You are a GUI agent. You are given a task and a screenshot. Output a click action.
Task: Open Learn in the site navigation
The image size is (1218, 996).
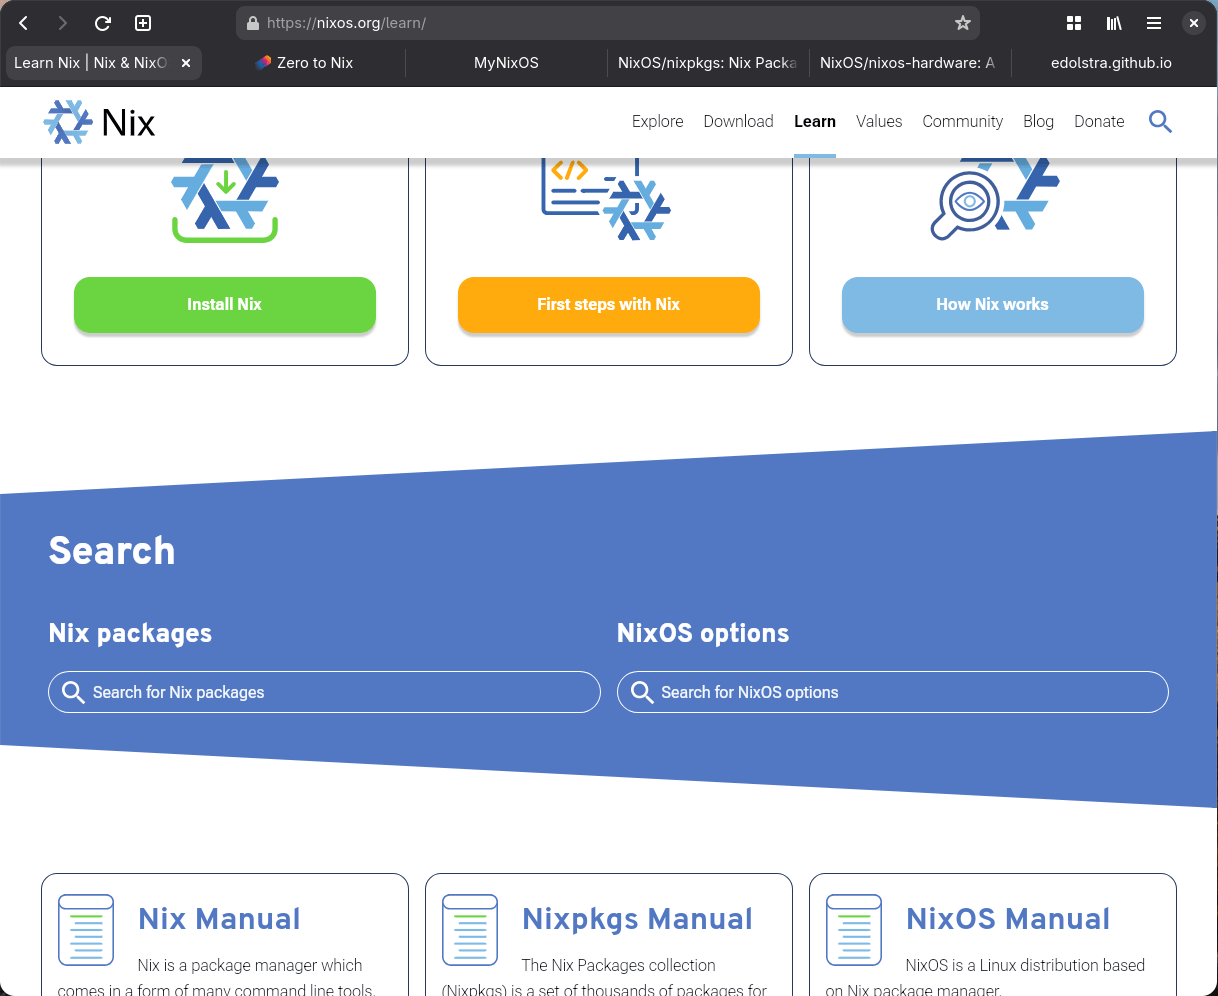tap(815, 121)
